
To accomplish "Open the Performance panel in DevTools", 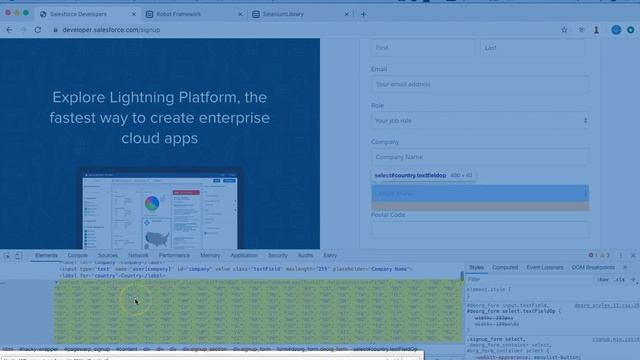I will (174, 256).
